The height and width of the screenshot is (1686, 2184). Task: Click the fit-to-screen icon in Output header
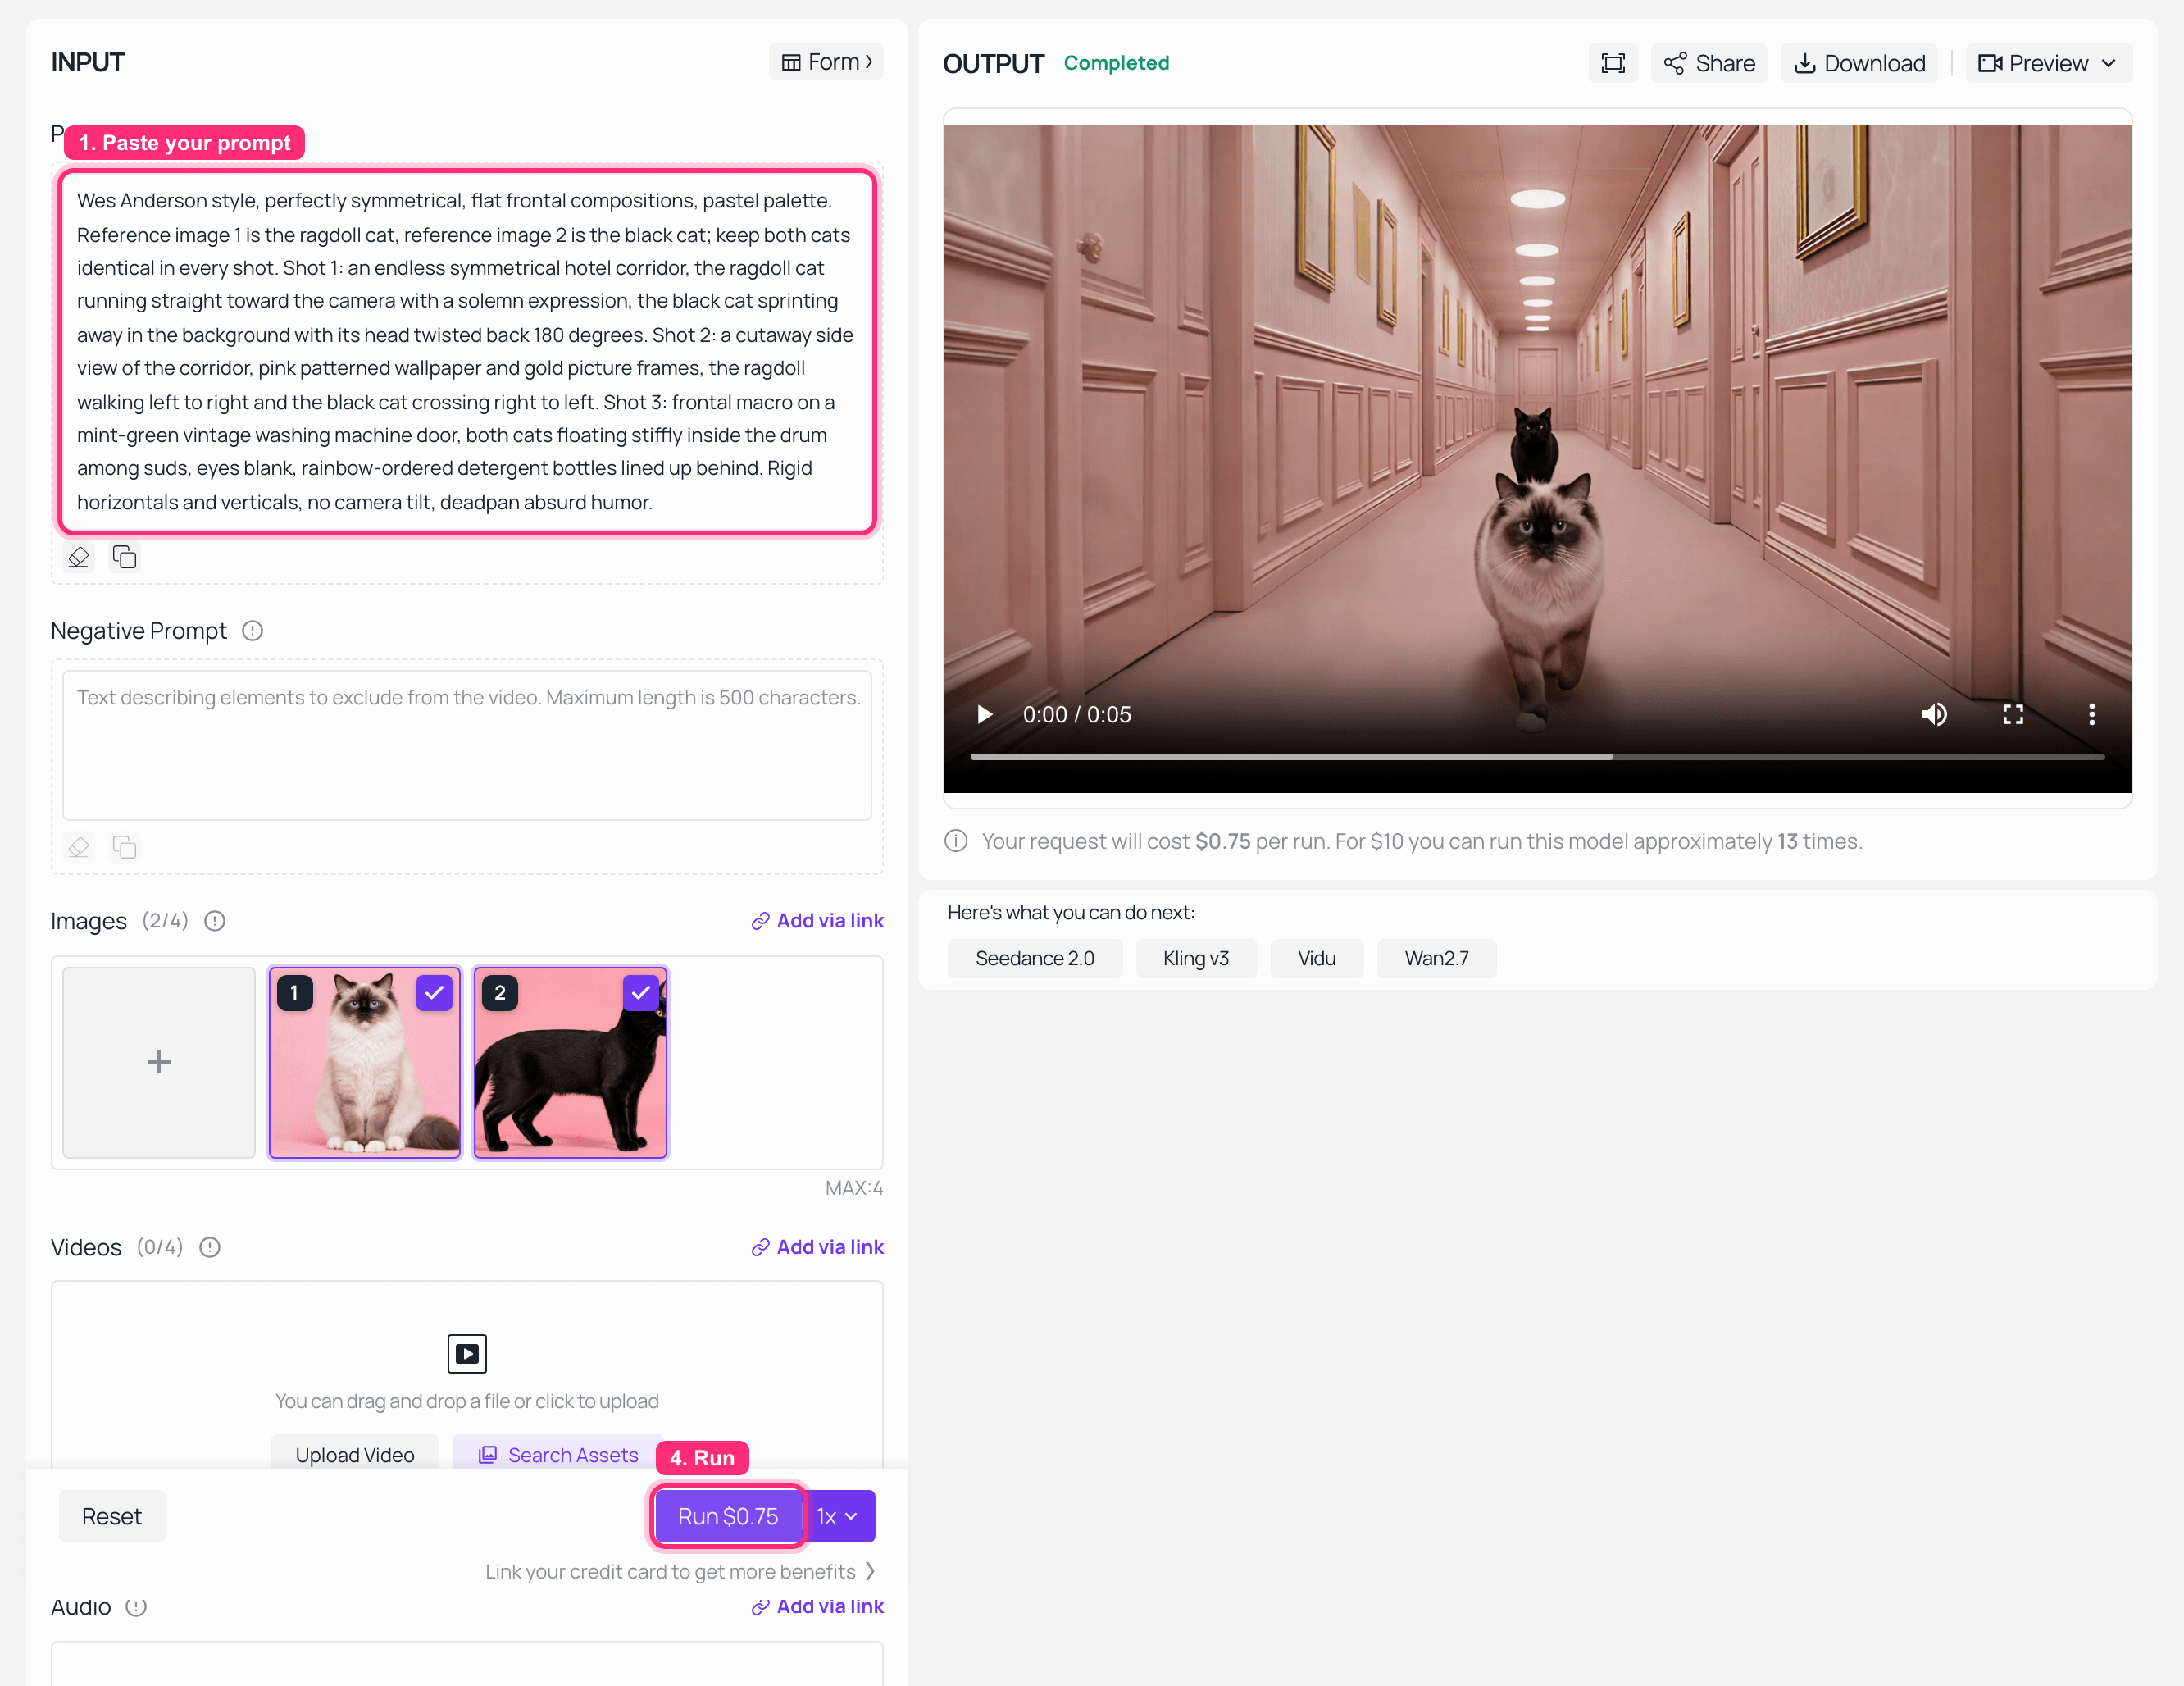point(1612,63)
